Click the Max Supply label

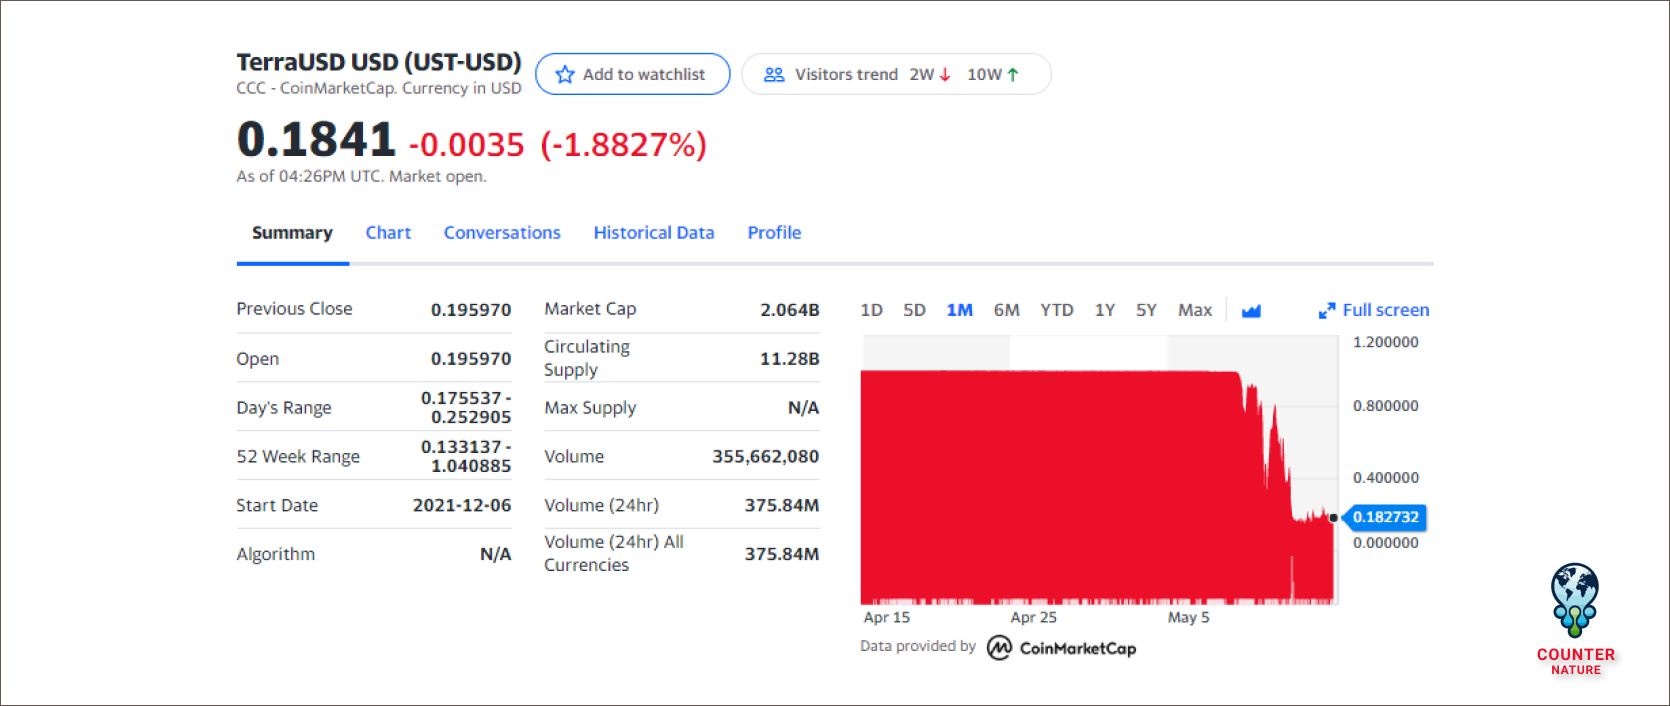click(590, 408)
